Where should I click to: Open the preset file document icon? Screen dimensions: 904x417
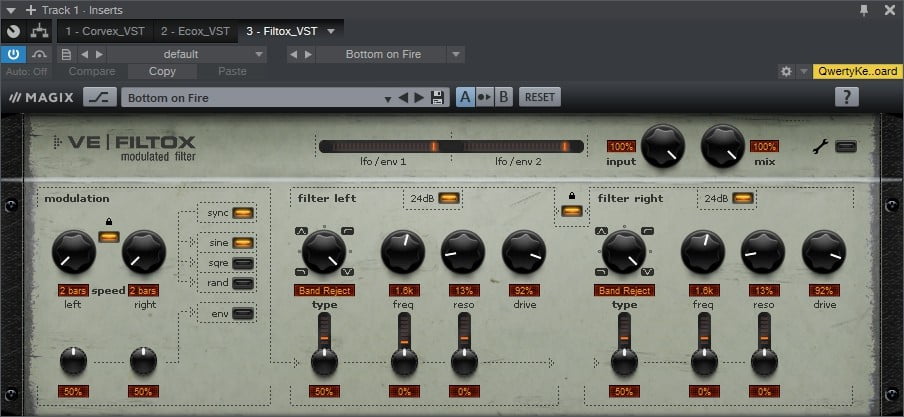pos(66,54)
